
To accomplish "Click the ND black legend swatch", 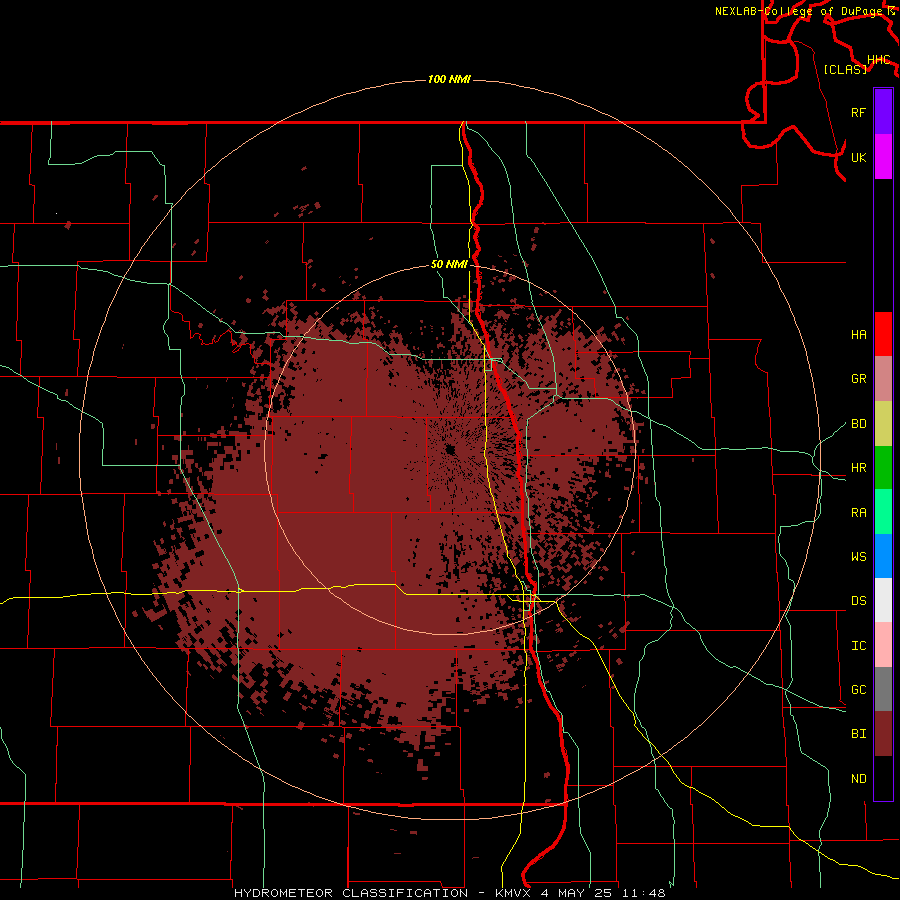I will (x=883, y=778).
